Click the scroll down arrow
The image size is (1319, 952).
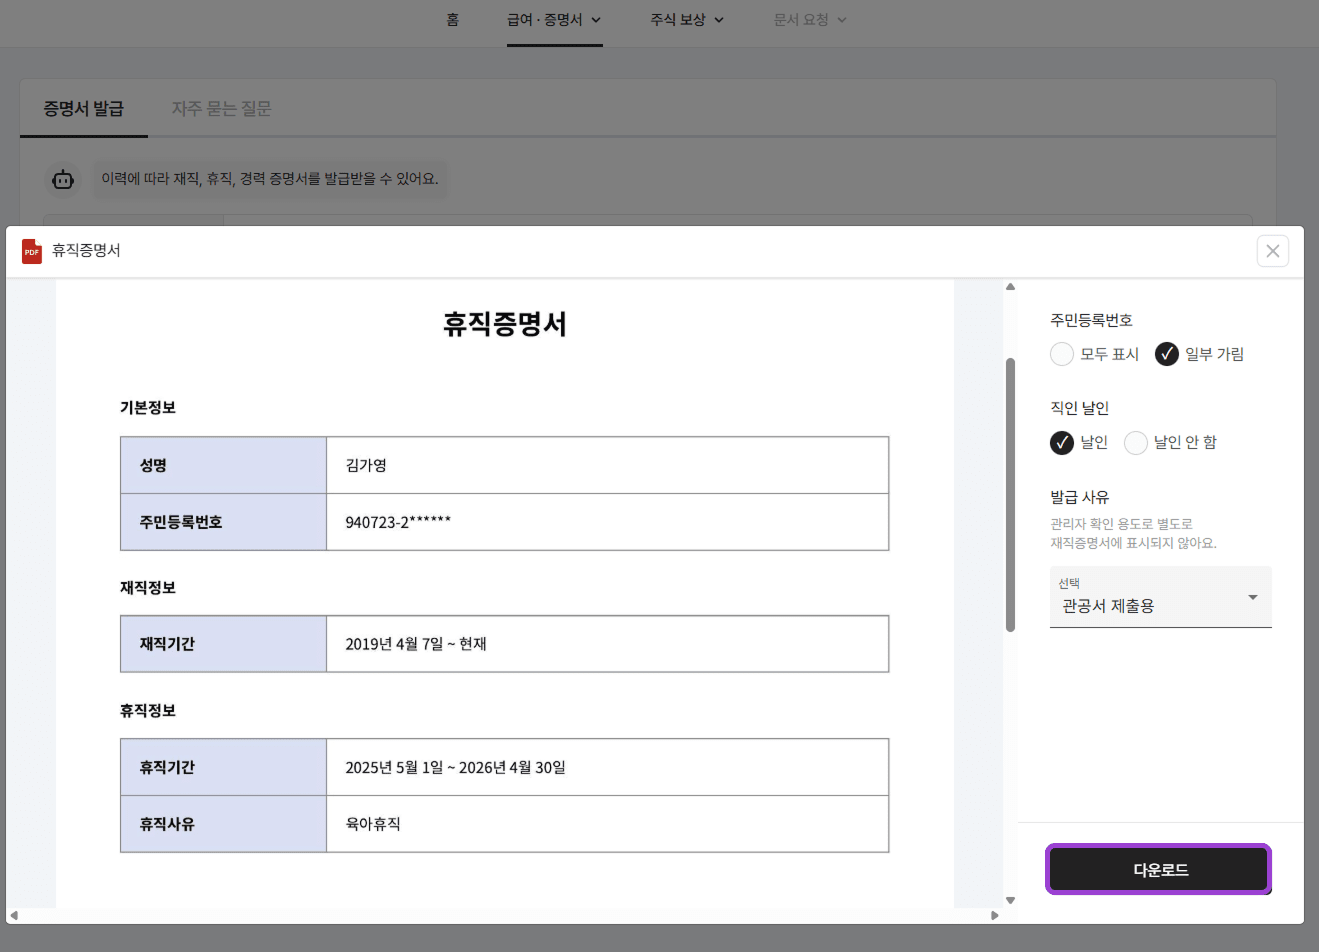point(1010,900)
